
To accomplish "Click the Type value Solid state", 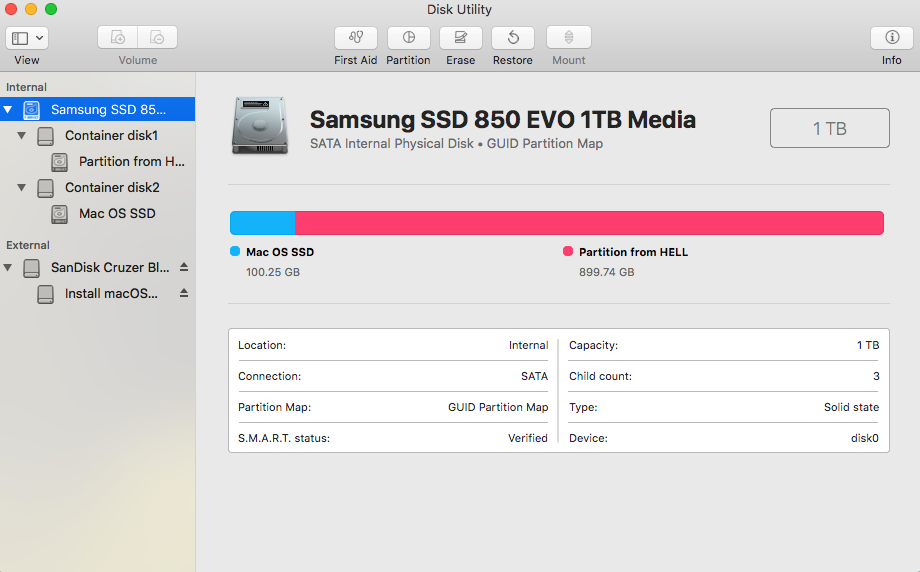I will pyautogui.click(x=851, y=407).
